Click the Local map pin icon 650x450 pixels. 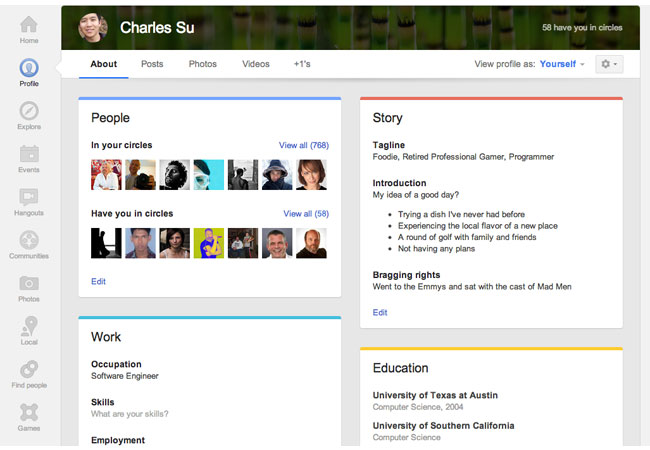tap(29, 330)
